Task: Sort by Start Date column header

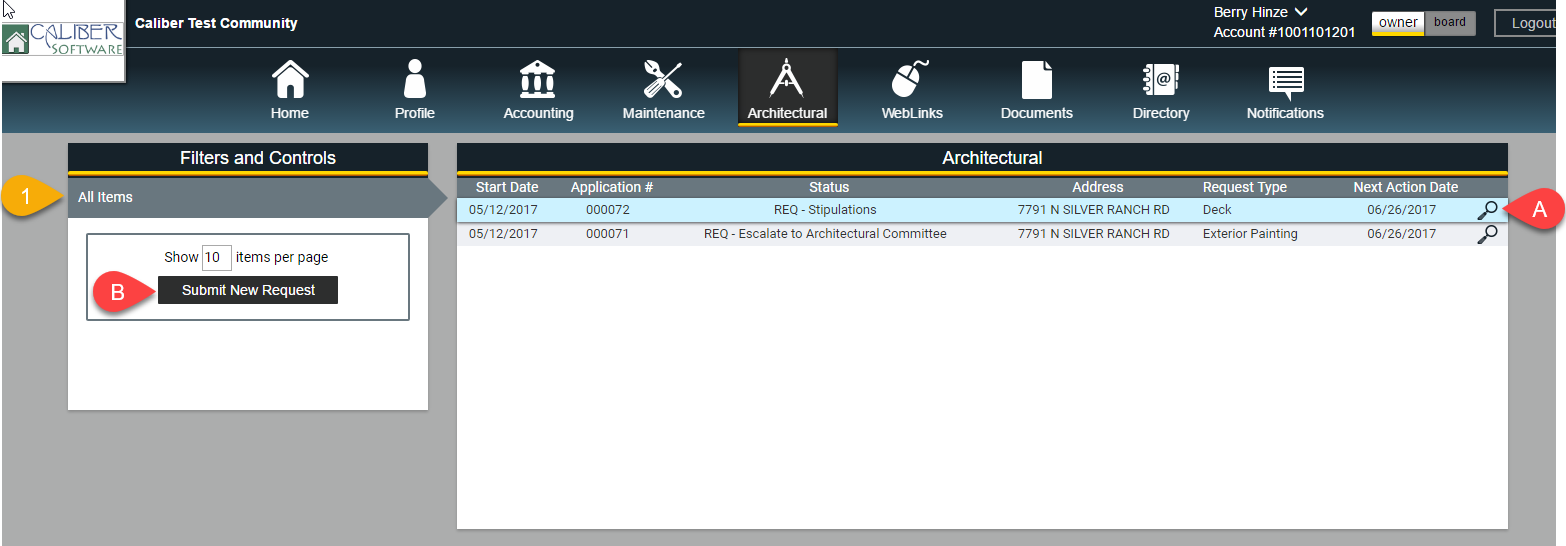Action: tap(506, 187)
